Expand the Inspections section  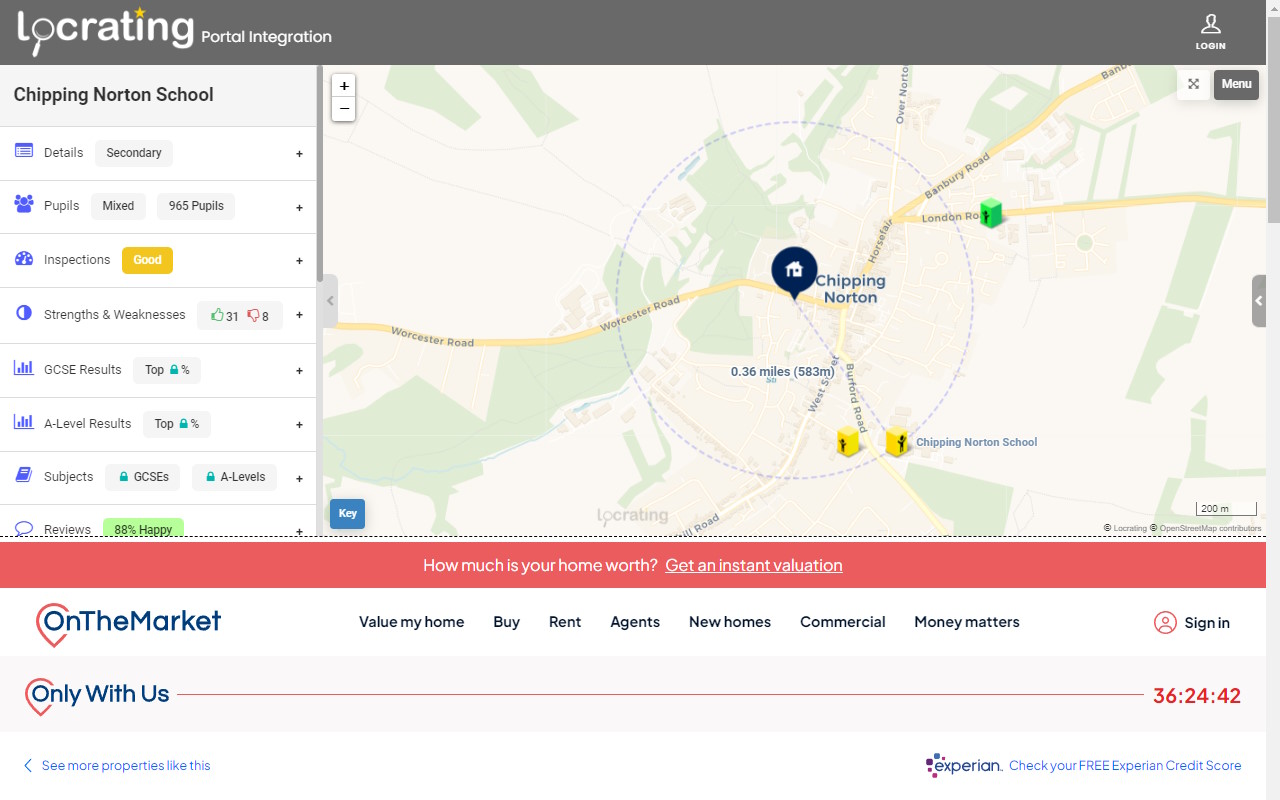tap(298, 260)
